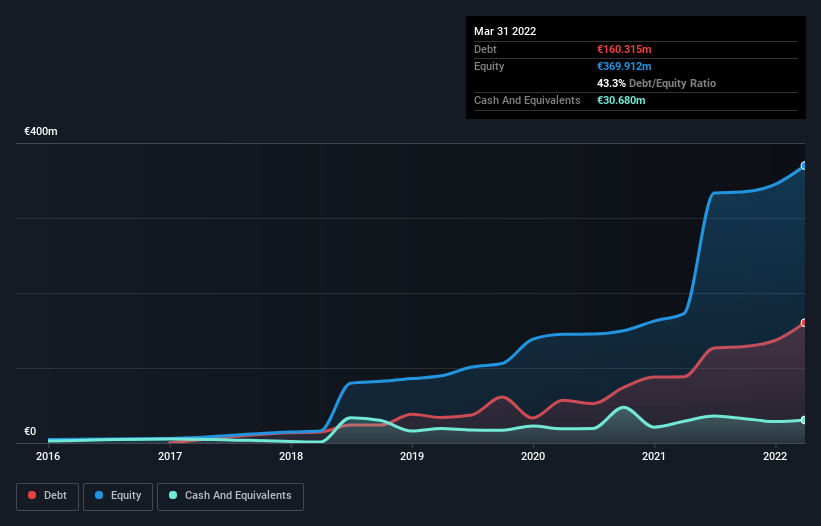This screenshot has height=526, width=821.
Task: Click the teal Cash endpoint marker
Action: click(x=804, y=420)
